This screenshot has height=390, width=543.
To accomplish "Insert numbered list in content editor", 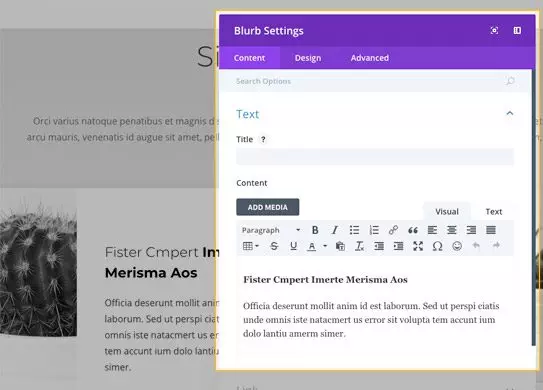I will 374,230.
